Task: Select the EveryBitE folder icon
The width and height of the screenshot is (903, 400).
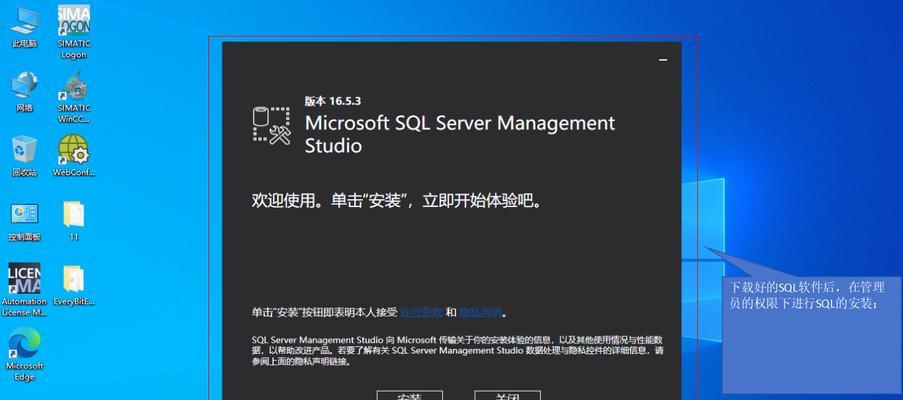Action: 74,285
